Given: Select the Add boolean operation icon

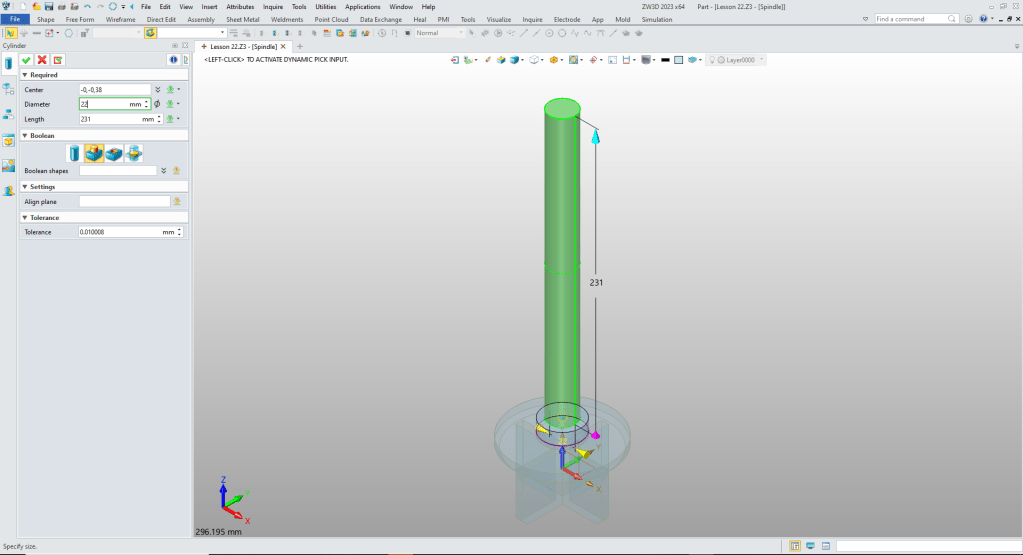Looking at the screenshot, I should pos(94,153).
